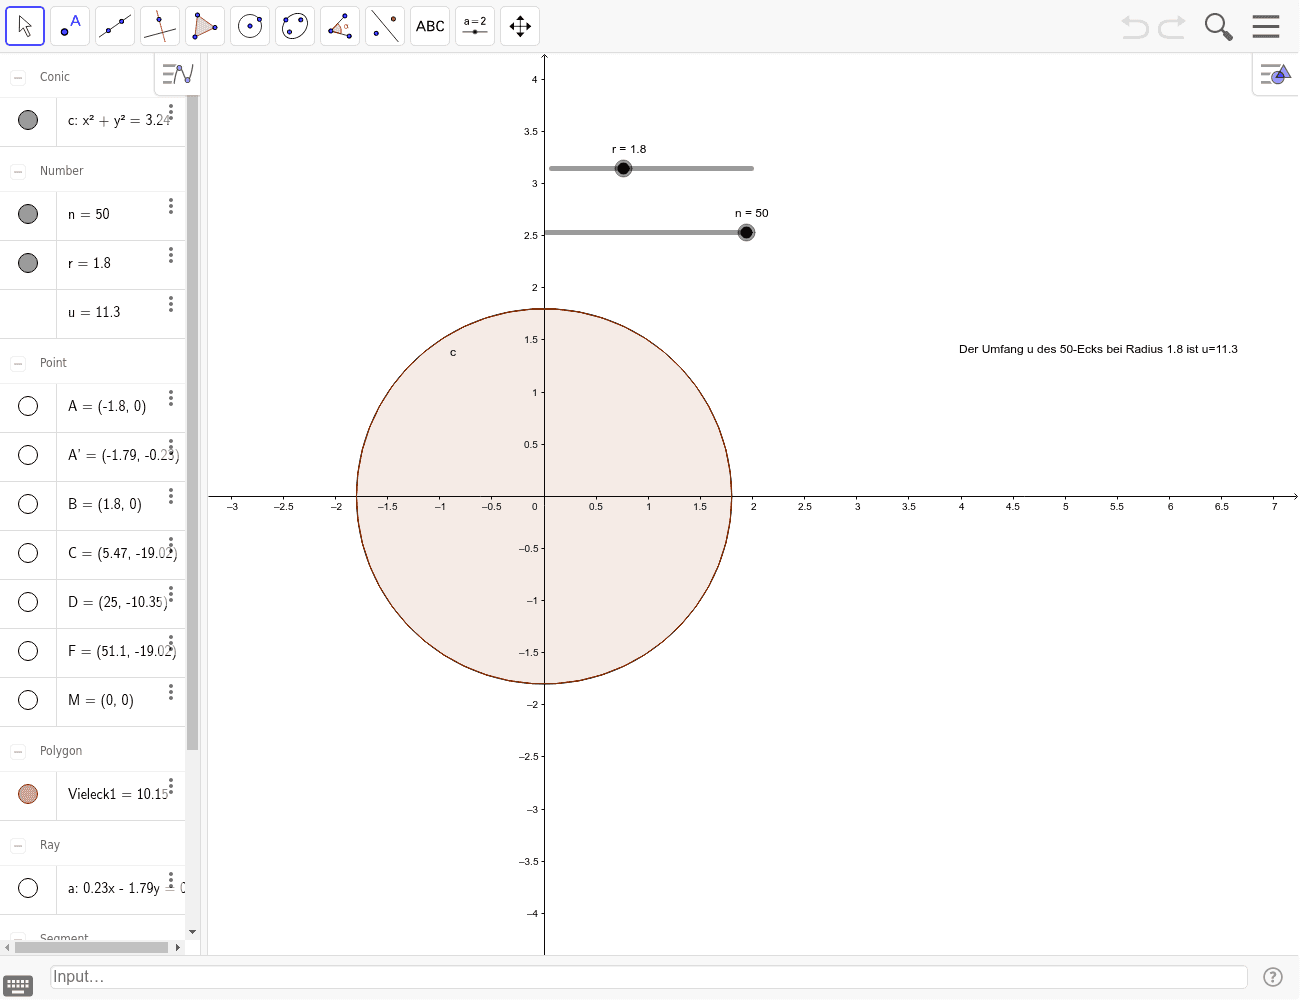Collapse the Number group
Image resolution: width=1300 pixels, height=1000 pixels.
pyautogui.click(x=18, y=171)
